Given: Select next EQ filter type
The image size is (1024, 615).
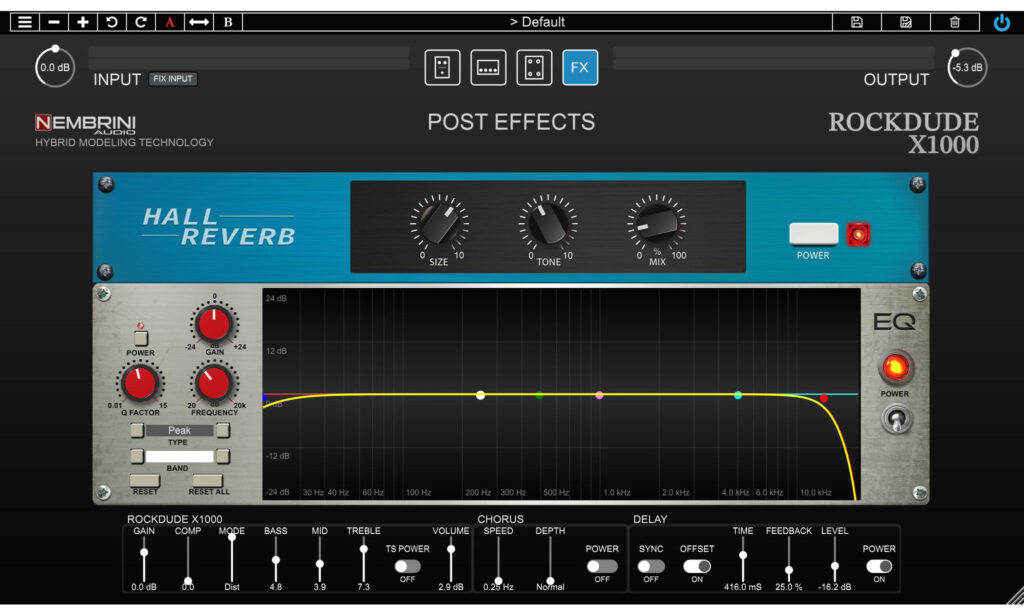Looking at the screenshot, I should tap(223, 430).
